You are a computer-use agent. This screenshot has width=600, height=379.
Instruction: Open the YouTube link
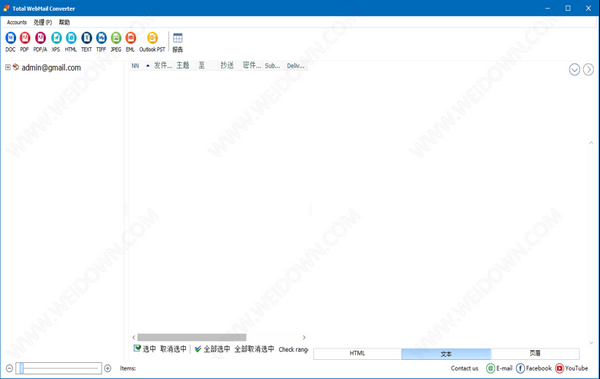[x=571, y=368]
